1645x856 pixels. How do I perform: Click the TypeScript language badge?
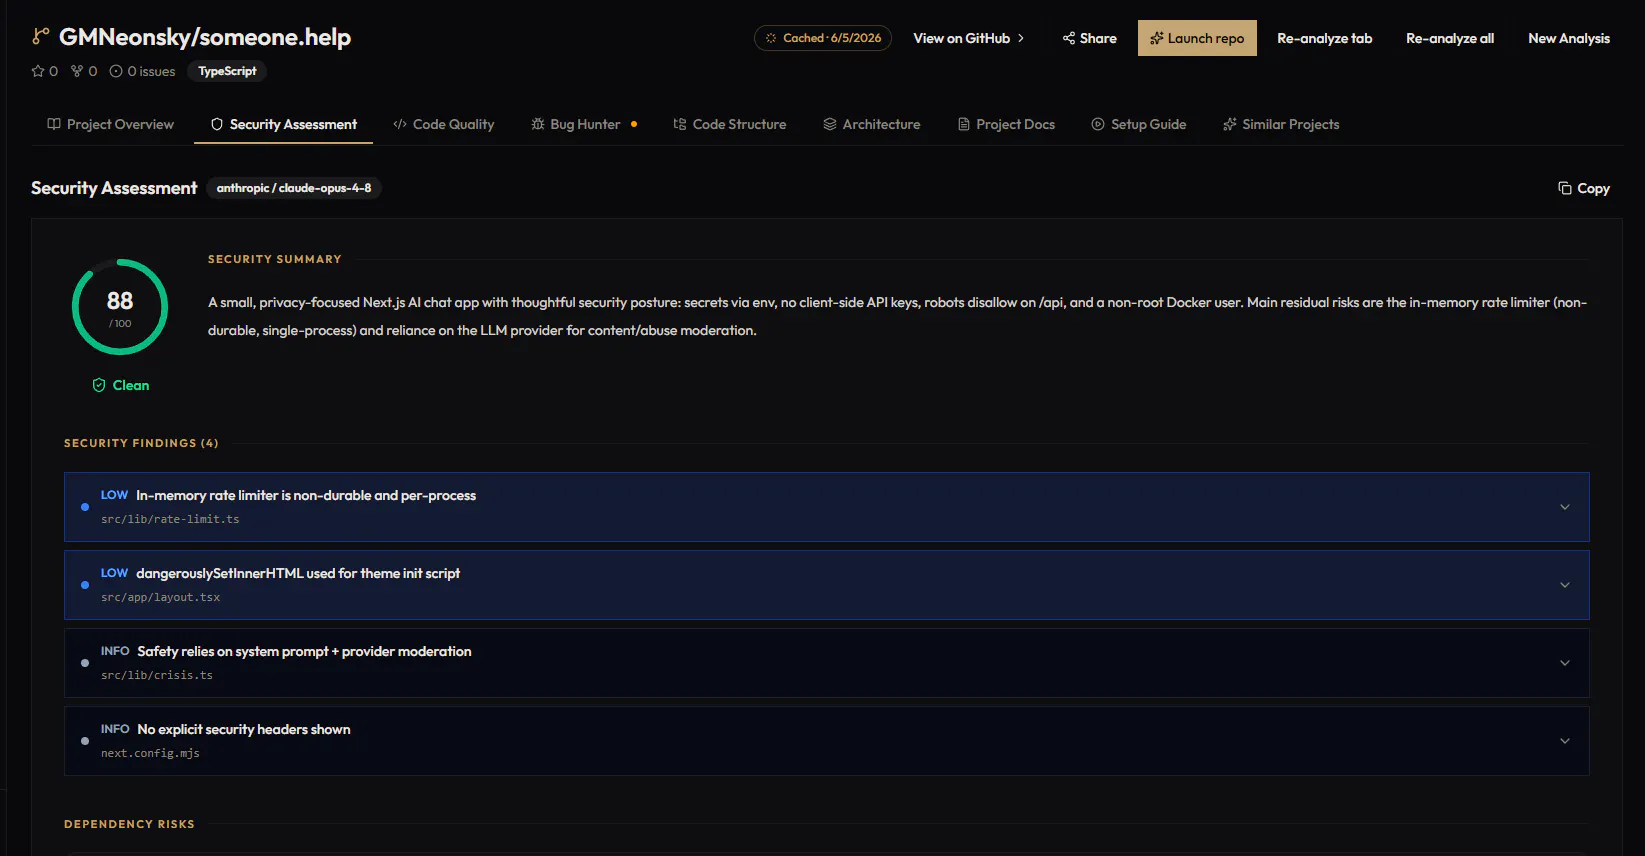pos(227,71)
